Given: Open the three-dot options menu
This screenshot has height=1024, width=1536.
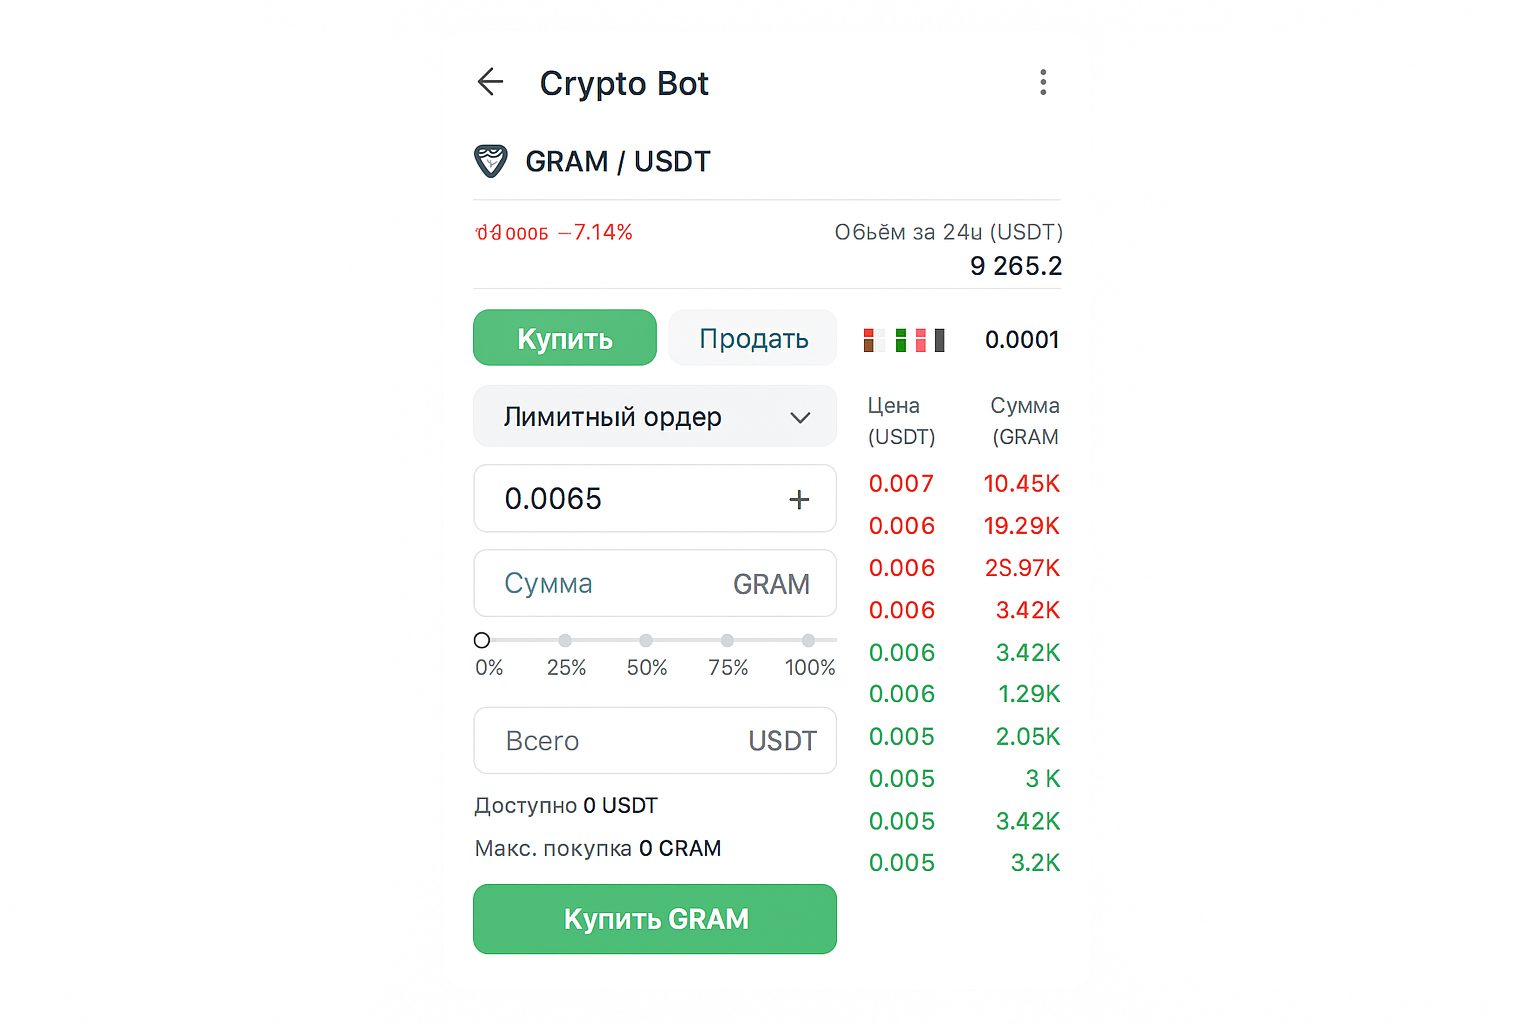Looking at the screenshot, I should point(1043,82).
